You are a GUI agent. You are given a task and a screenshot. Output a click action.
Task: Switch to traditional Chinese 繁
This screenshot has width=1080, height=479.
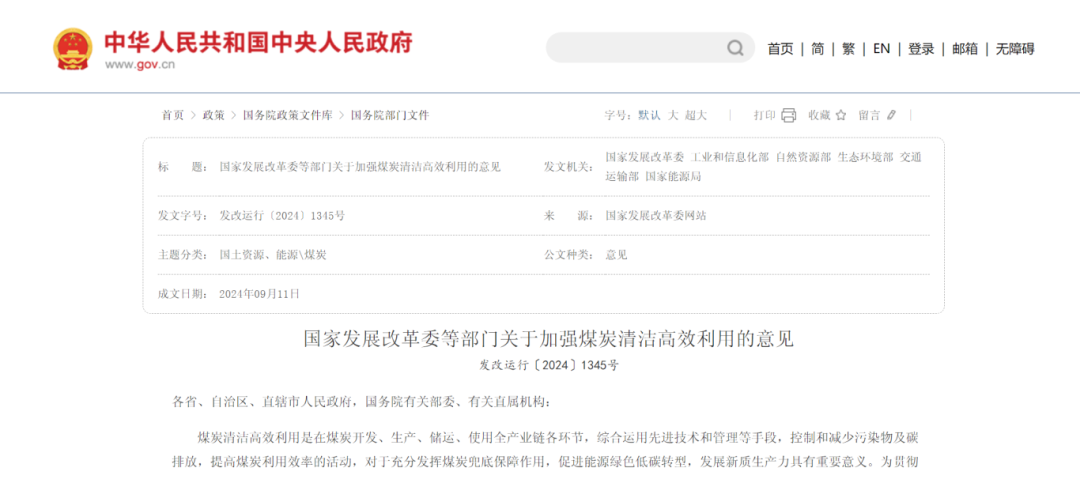[x=849, y=49]
